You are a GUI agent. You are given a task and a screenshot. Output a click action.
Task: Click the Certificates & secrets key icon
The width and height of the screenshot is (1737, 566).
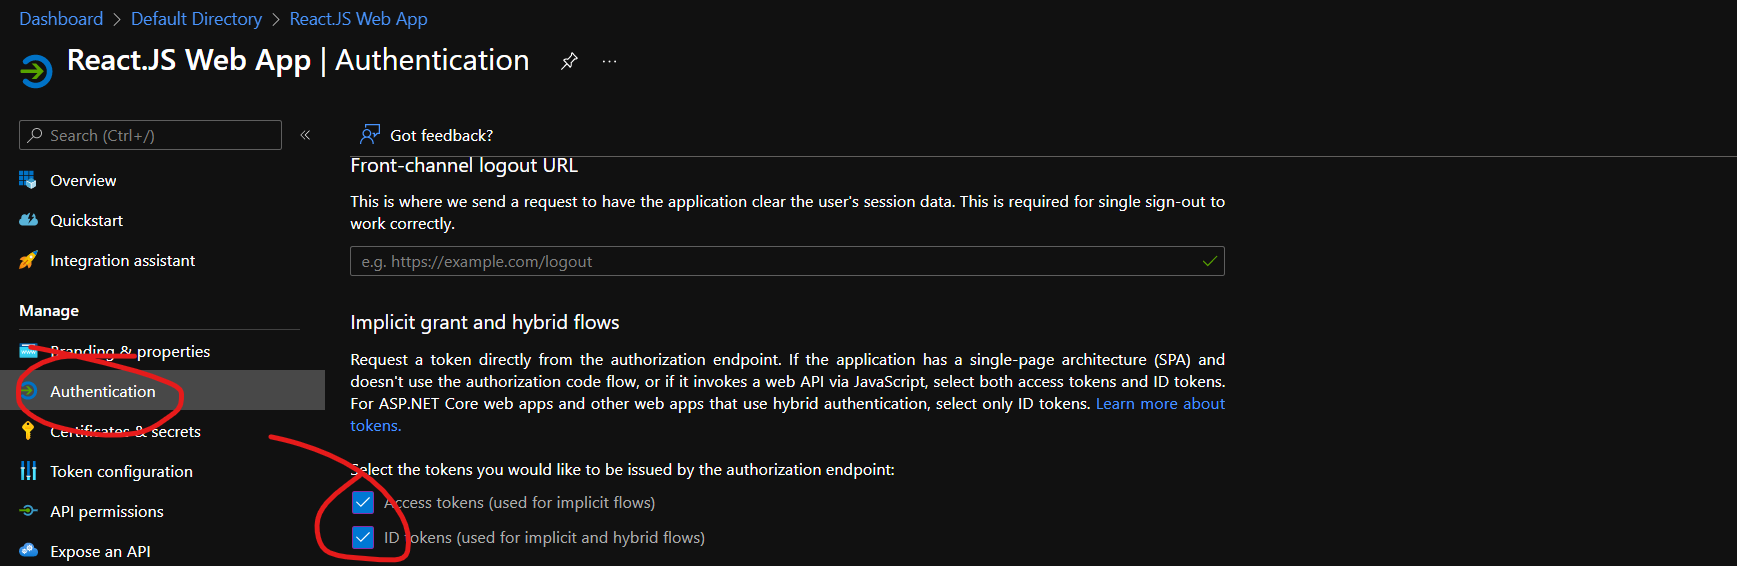pyautogui.click(x=28, y=431)
